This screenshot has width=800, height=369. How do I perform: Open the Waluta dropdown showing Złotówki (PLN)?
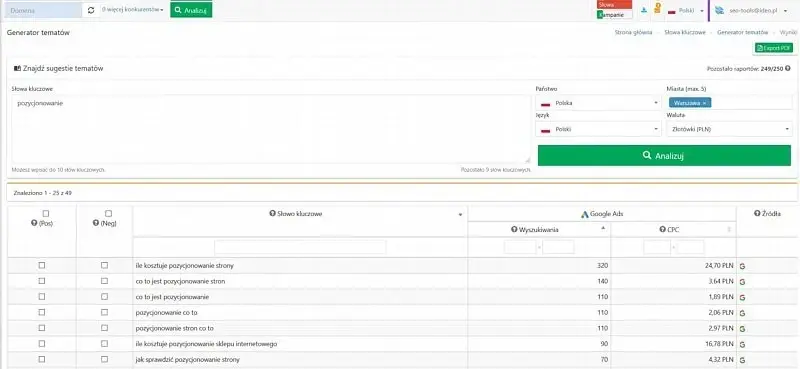pos(730,130)
